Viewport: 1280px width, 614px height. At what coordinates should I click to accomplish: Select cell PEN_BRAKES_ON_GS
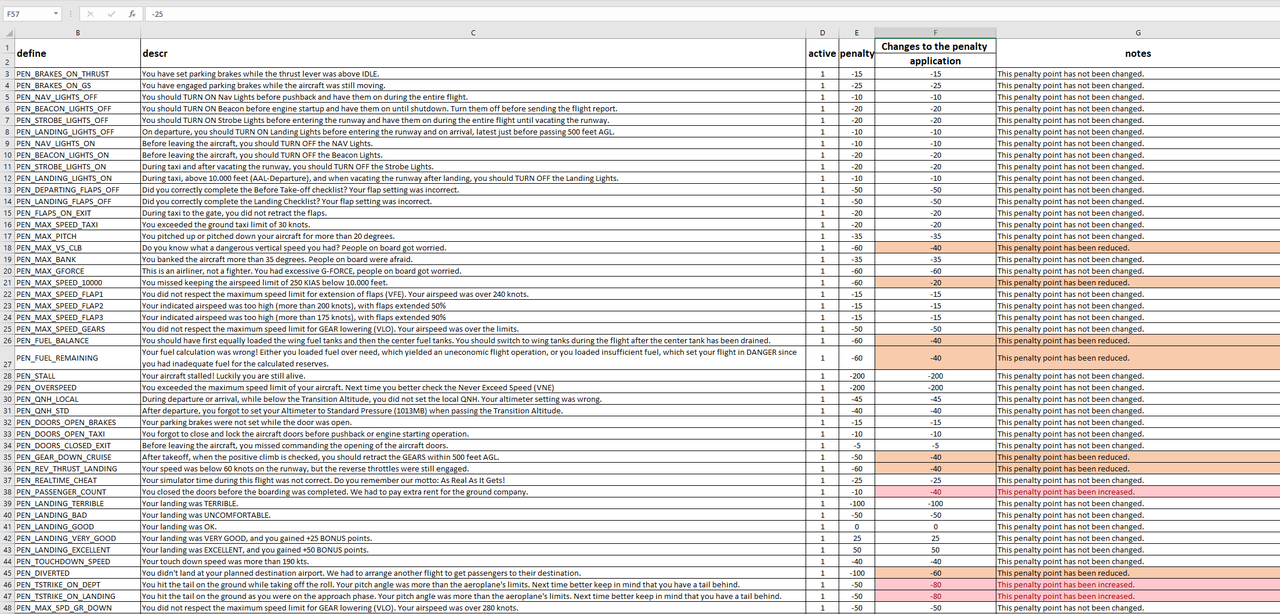[x=78, y=86]
